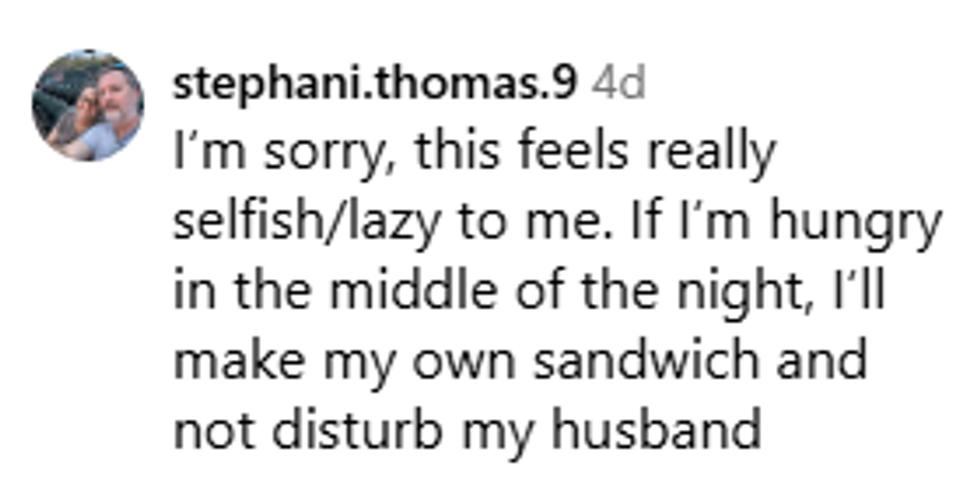The width and height of the screenshot is (980, 497).
Task: Click the 4d comment timestamp
Action: pyautogui.click(x=619, y=85)
